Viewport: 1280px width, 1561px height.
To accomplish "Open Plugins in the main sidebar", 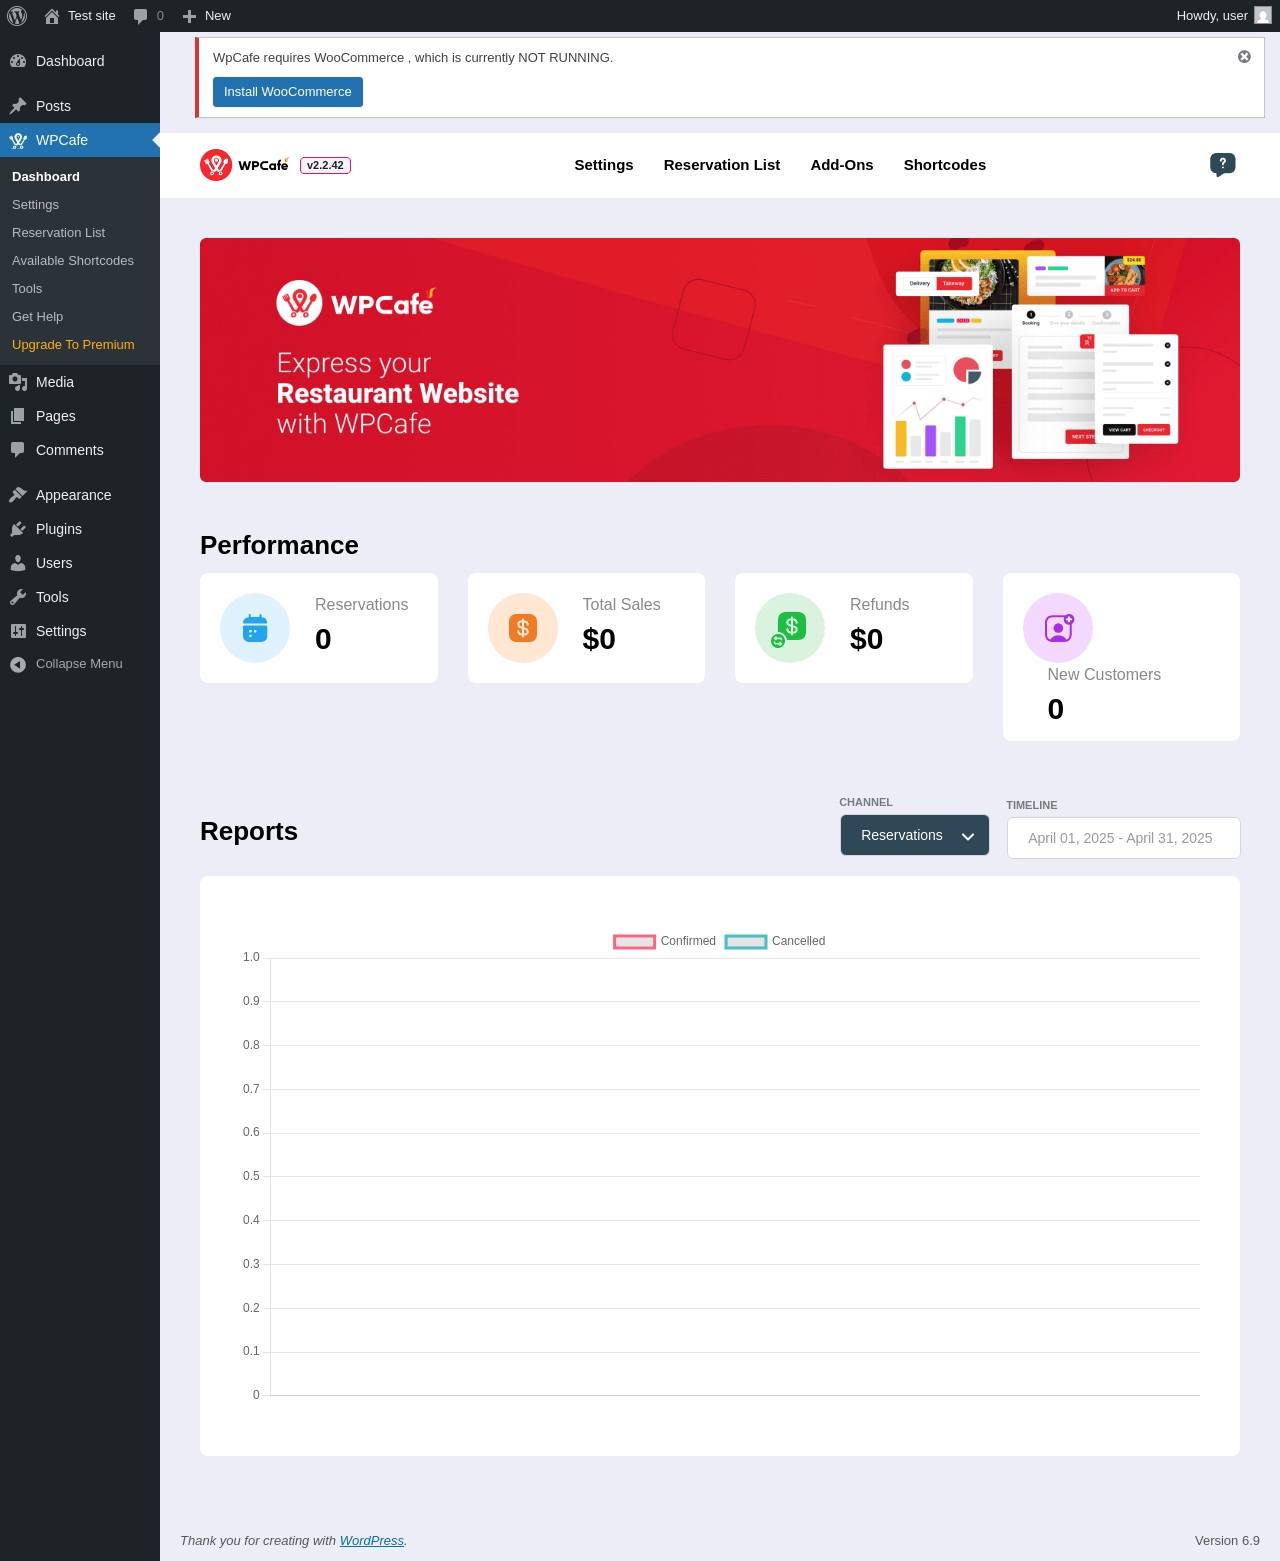I will coord(80,529).
